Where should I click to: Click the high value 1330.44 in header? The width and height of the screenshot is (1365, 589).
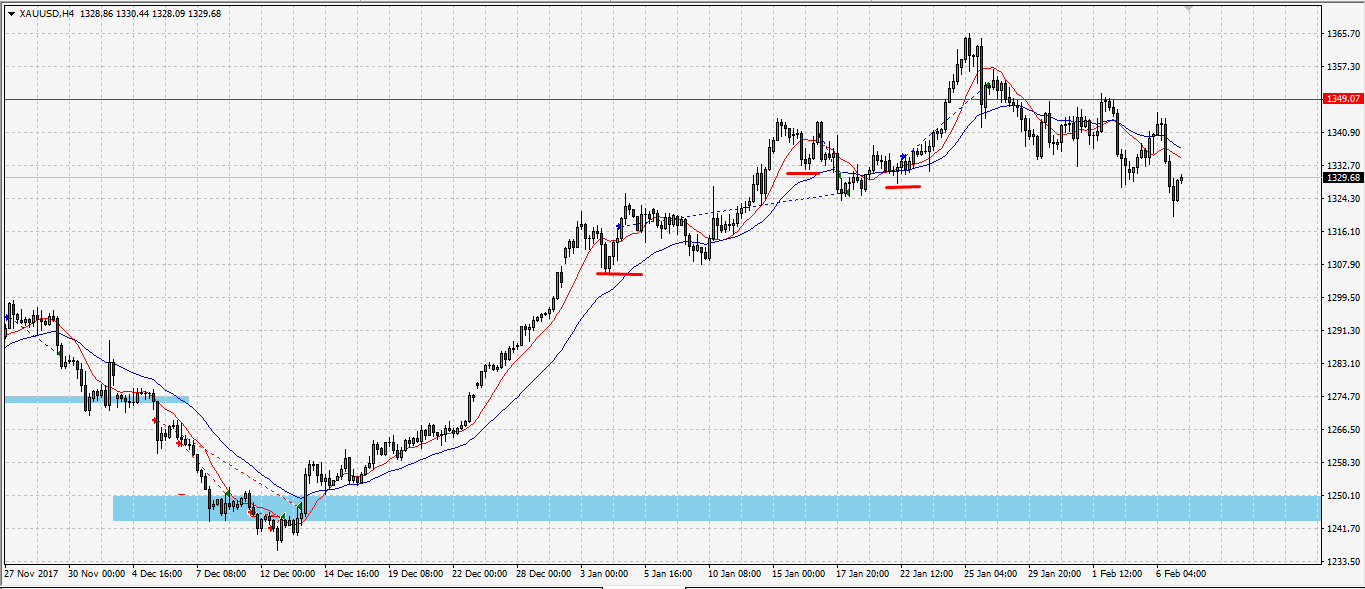click(x=133, y=13)
